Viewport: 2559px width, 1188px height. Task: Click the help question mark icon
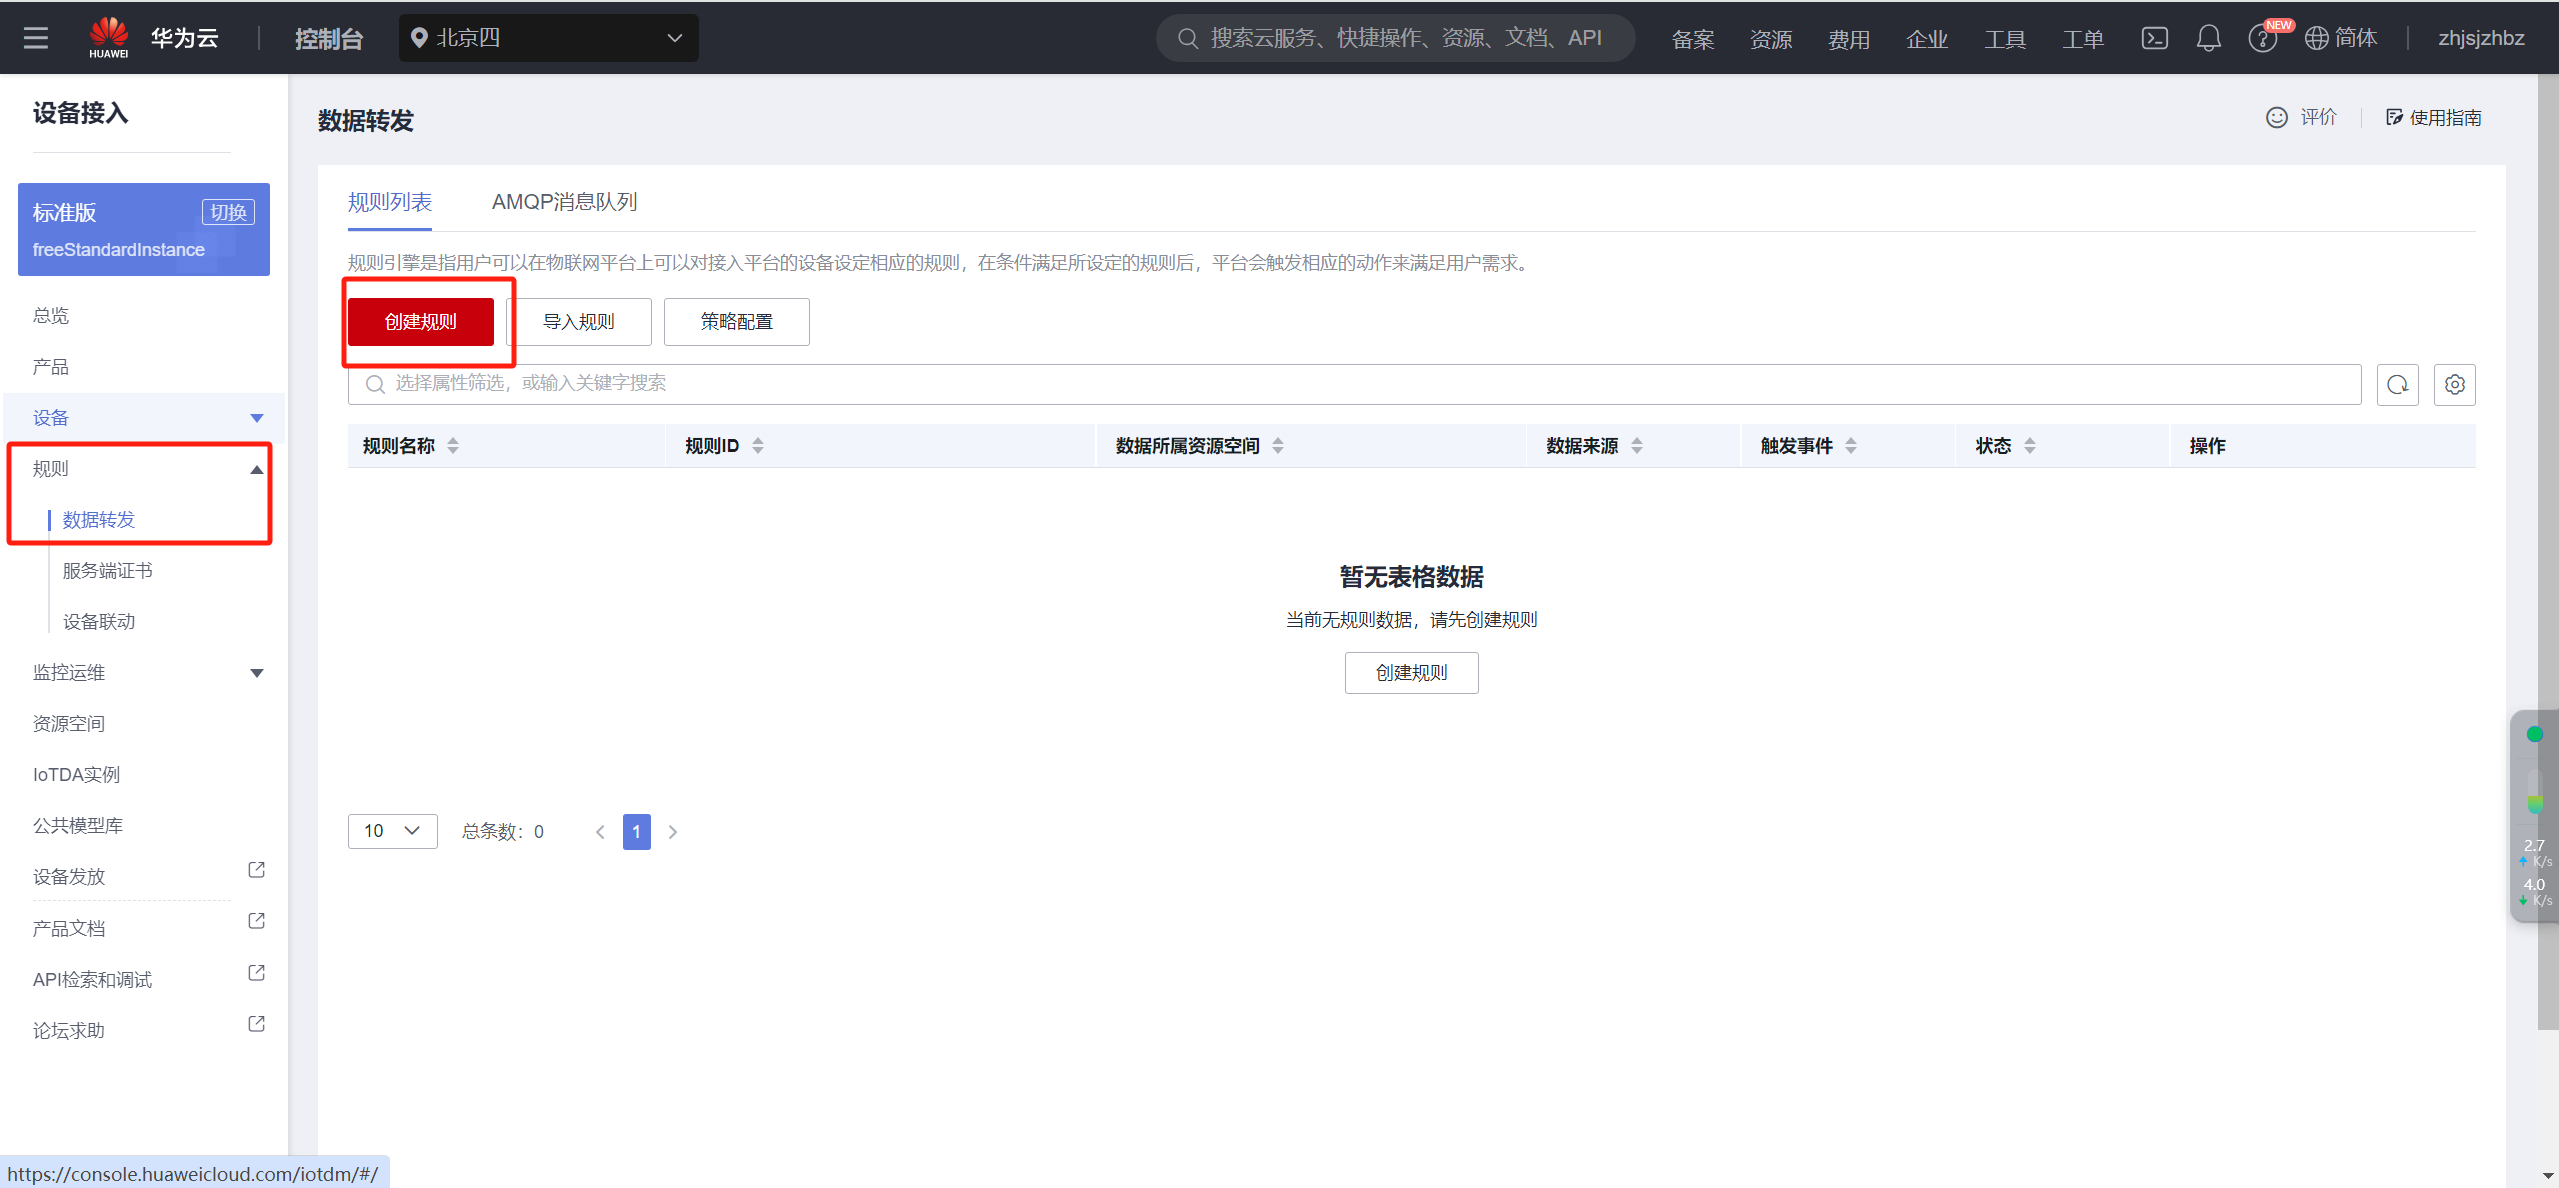coord(2261,39)
